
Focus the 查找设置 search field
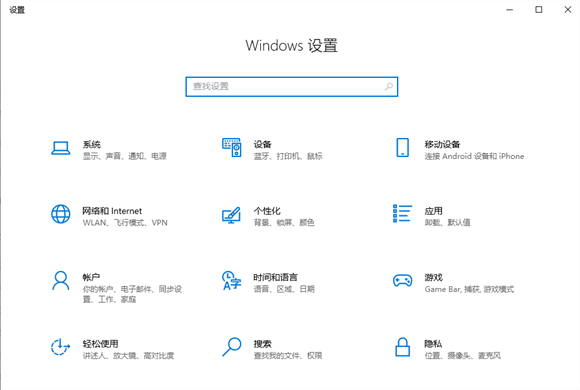pyautogui.click(x=291, y=87)
